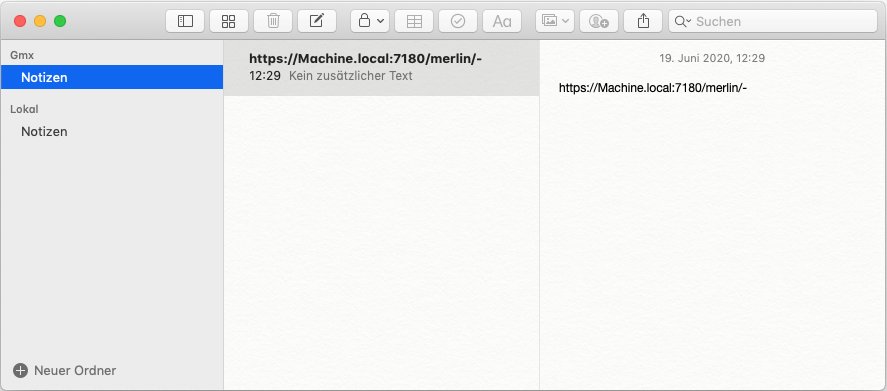This screenshot has height=391, width=887.
Task: Click Neuer Ordner button
Action: (x=64, y=371)
